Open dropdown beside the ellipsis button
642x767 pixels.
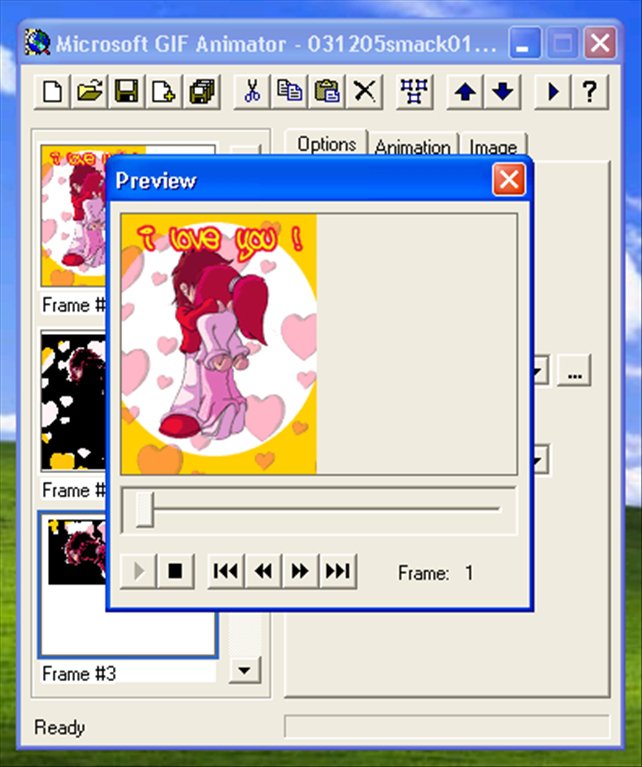tap(540, 370)
